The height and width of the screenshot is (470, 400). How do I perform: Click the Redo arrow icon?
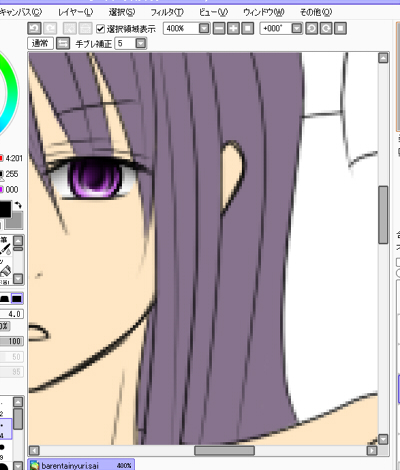50,28
